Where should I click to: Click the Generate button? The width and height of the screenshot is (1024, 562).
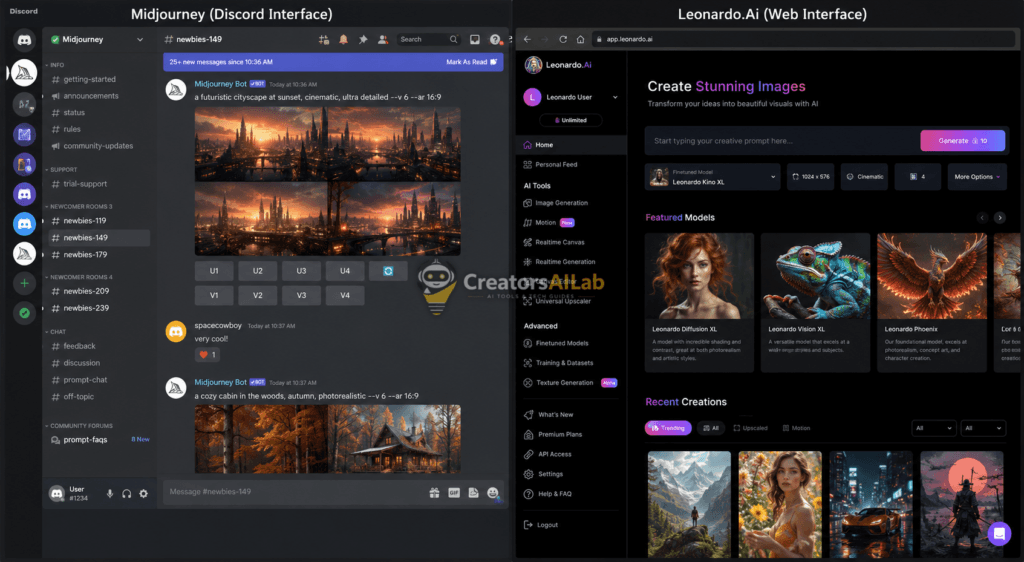[x=963, y=140]
